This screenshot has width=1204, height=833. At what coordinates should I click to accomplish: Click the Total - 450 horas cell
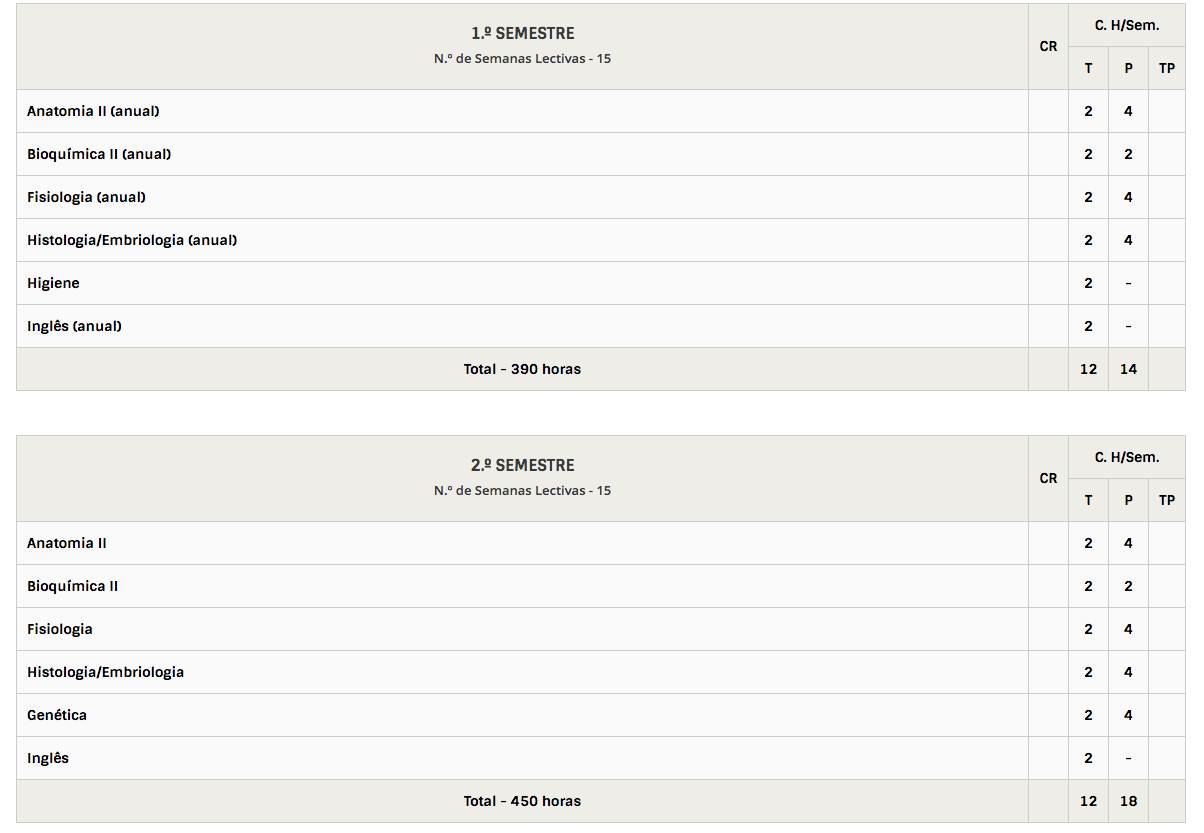tap(522, 801)
